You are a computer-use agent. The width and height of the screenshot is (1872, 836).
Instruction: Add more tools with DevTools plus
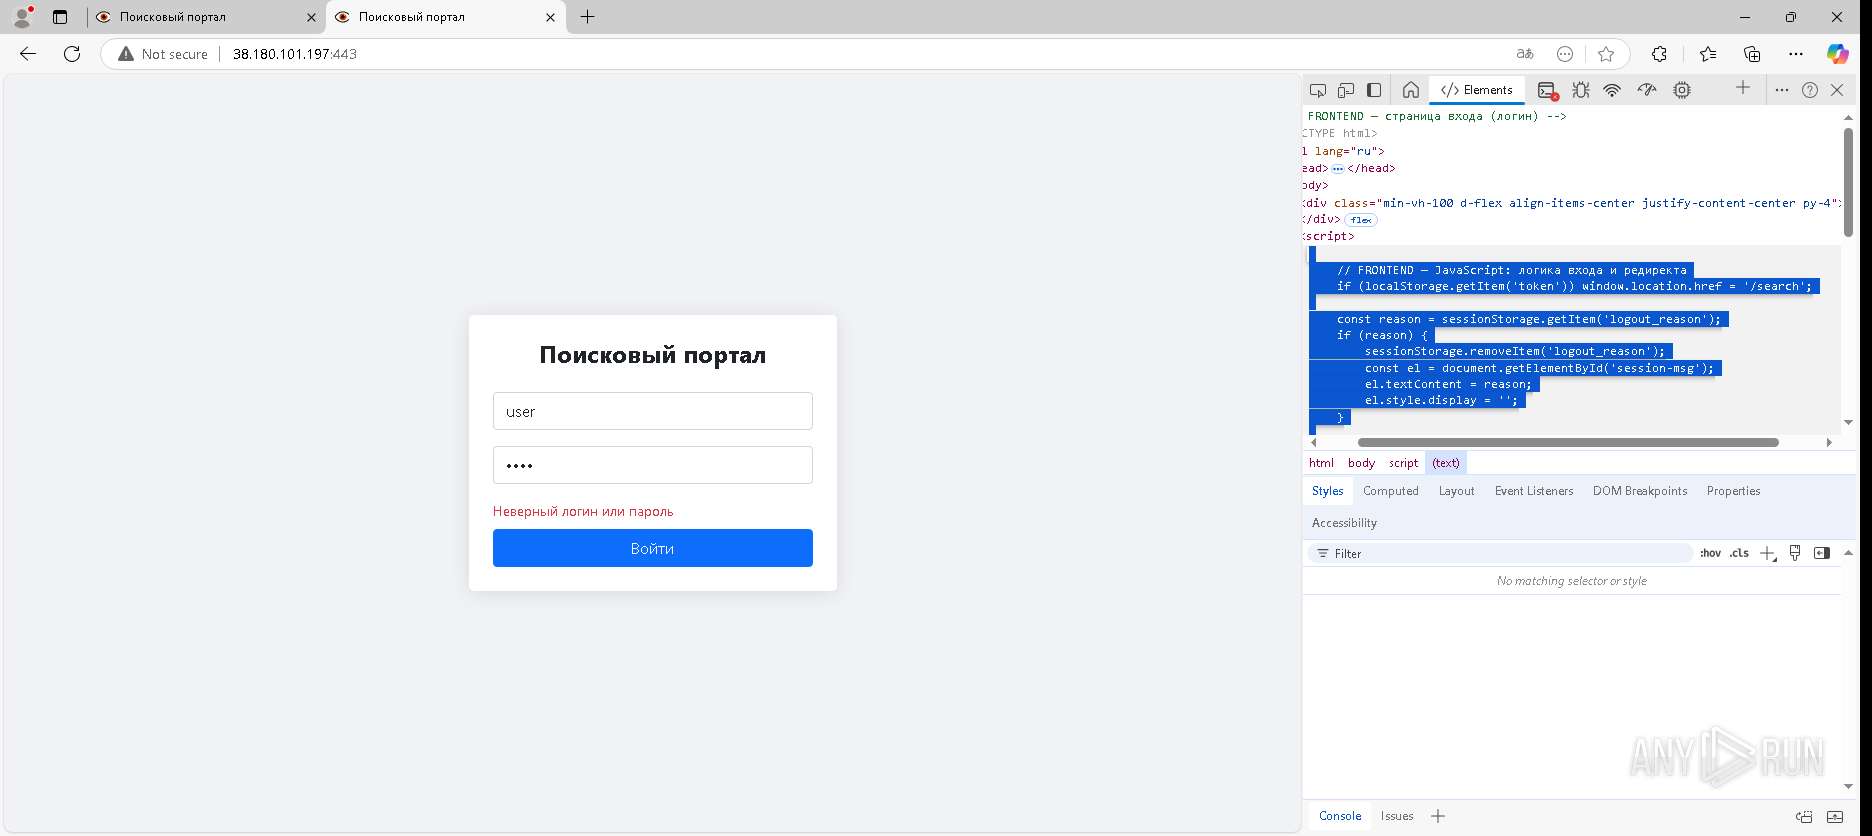1743,88
